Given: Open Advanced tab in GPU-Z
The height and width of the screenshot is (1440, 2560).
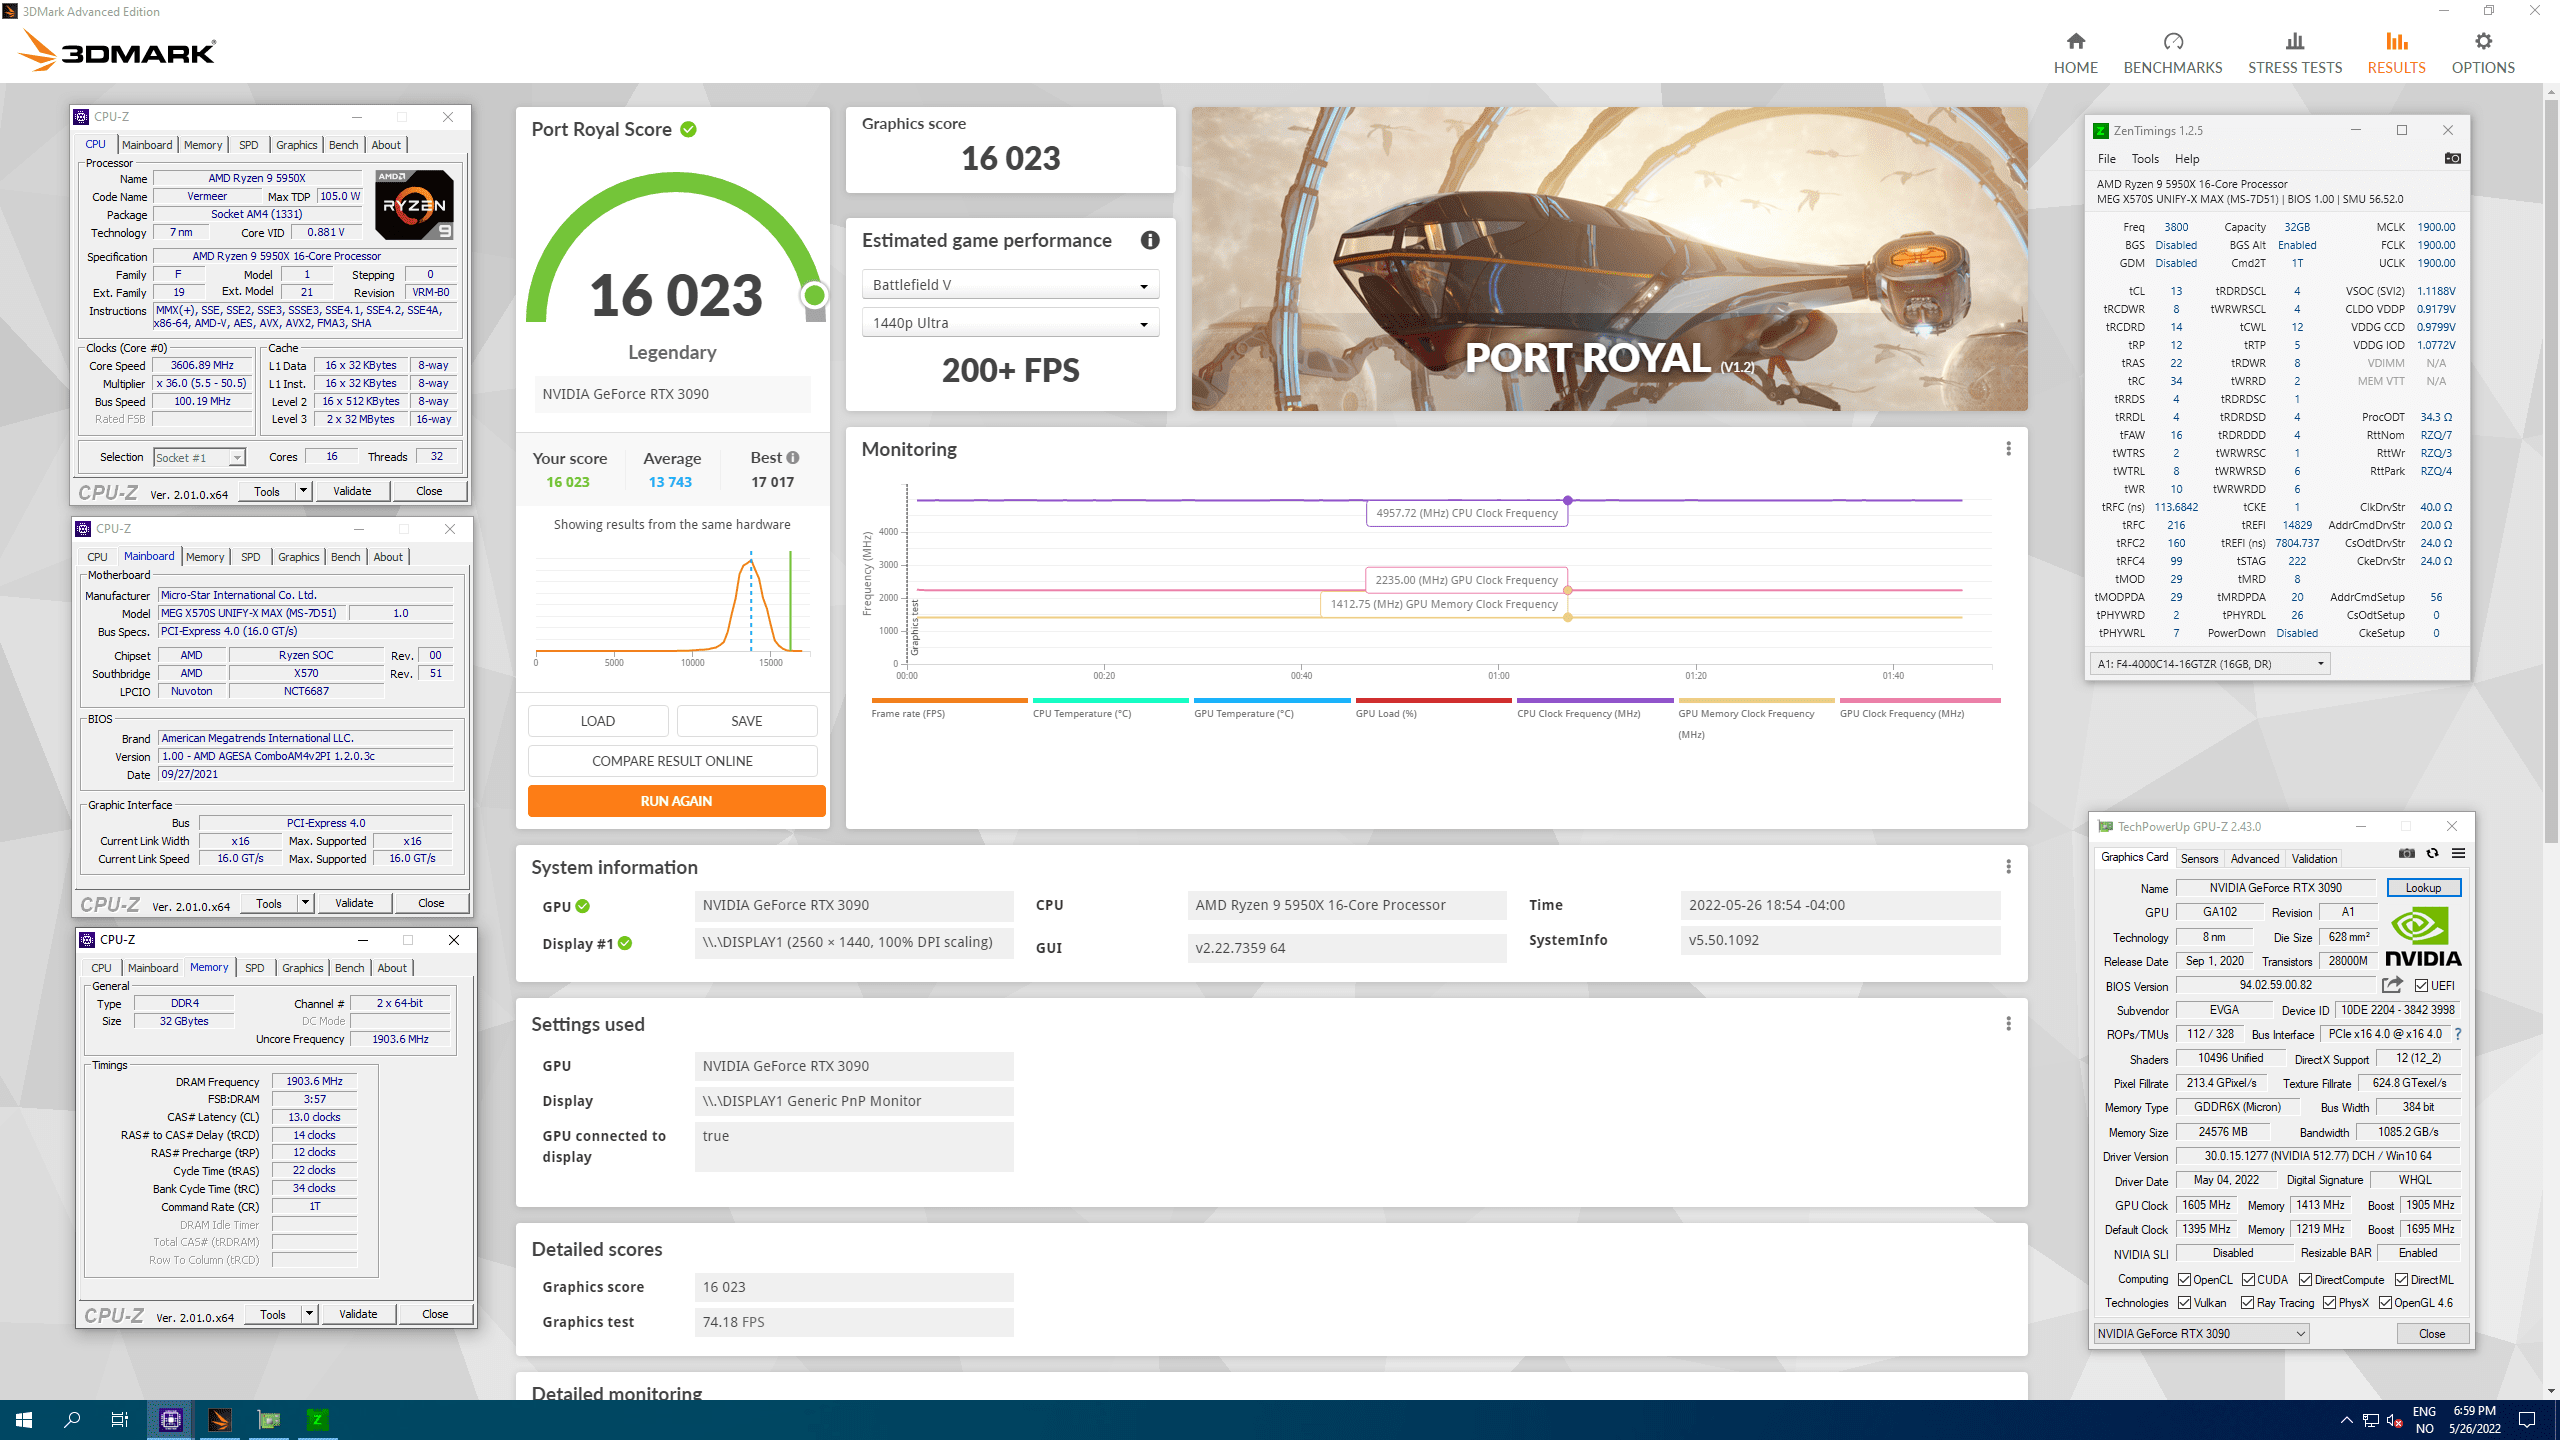Looking at the screenshot, I should [2254, 859].
